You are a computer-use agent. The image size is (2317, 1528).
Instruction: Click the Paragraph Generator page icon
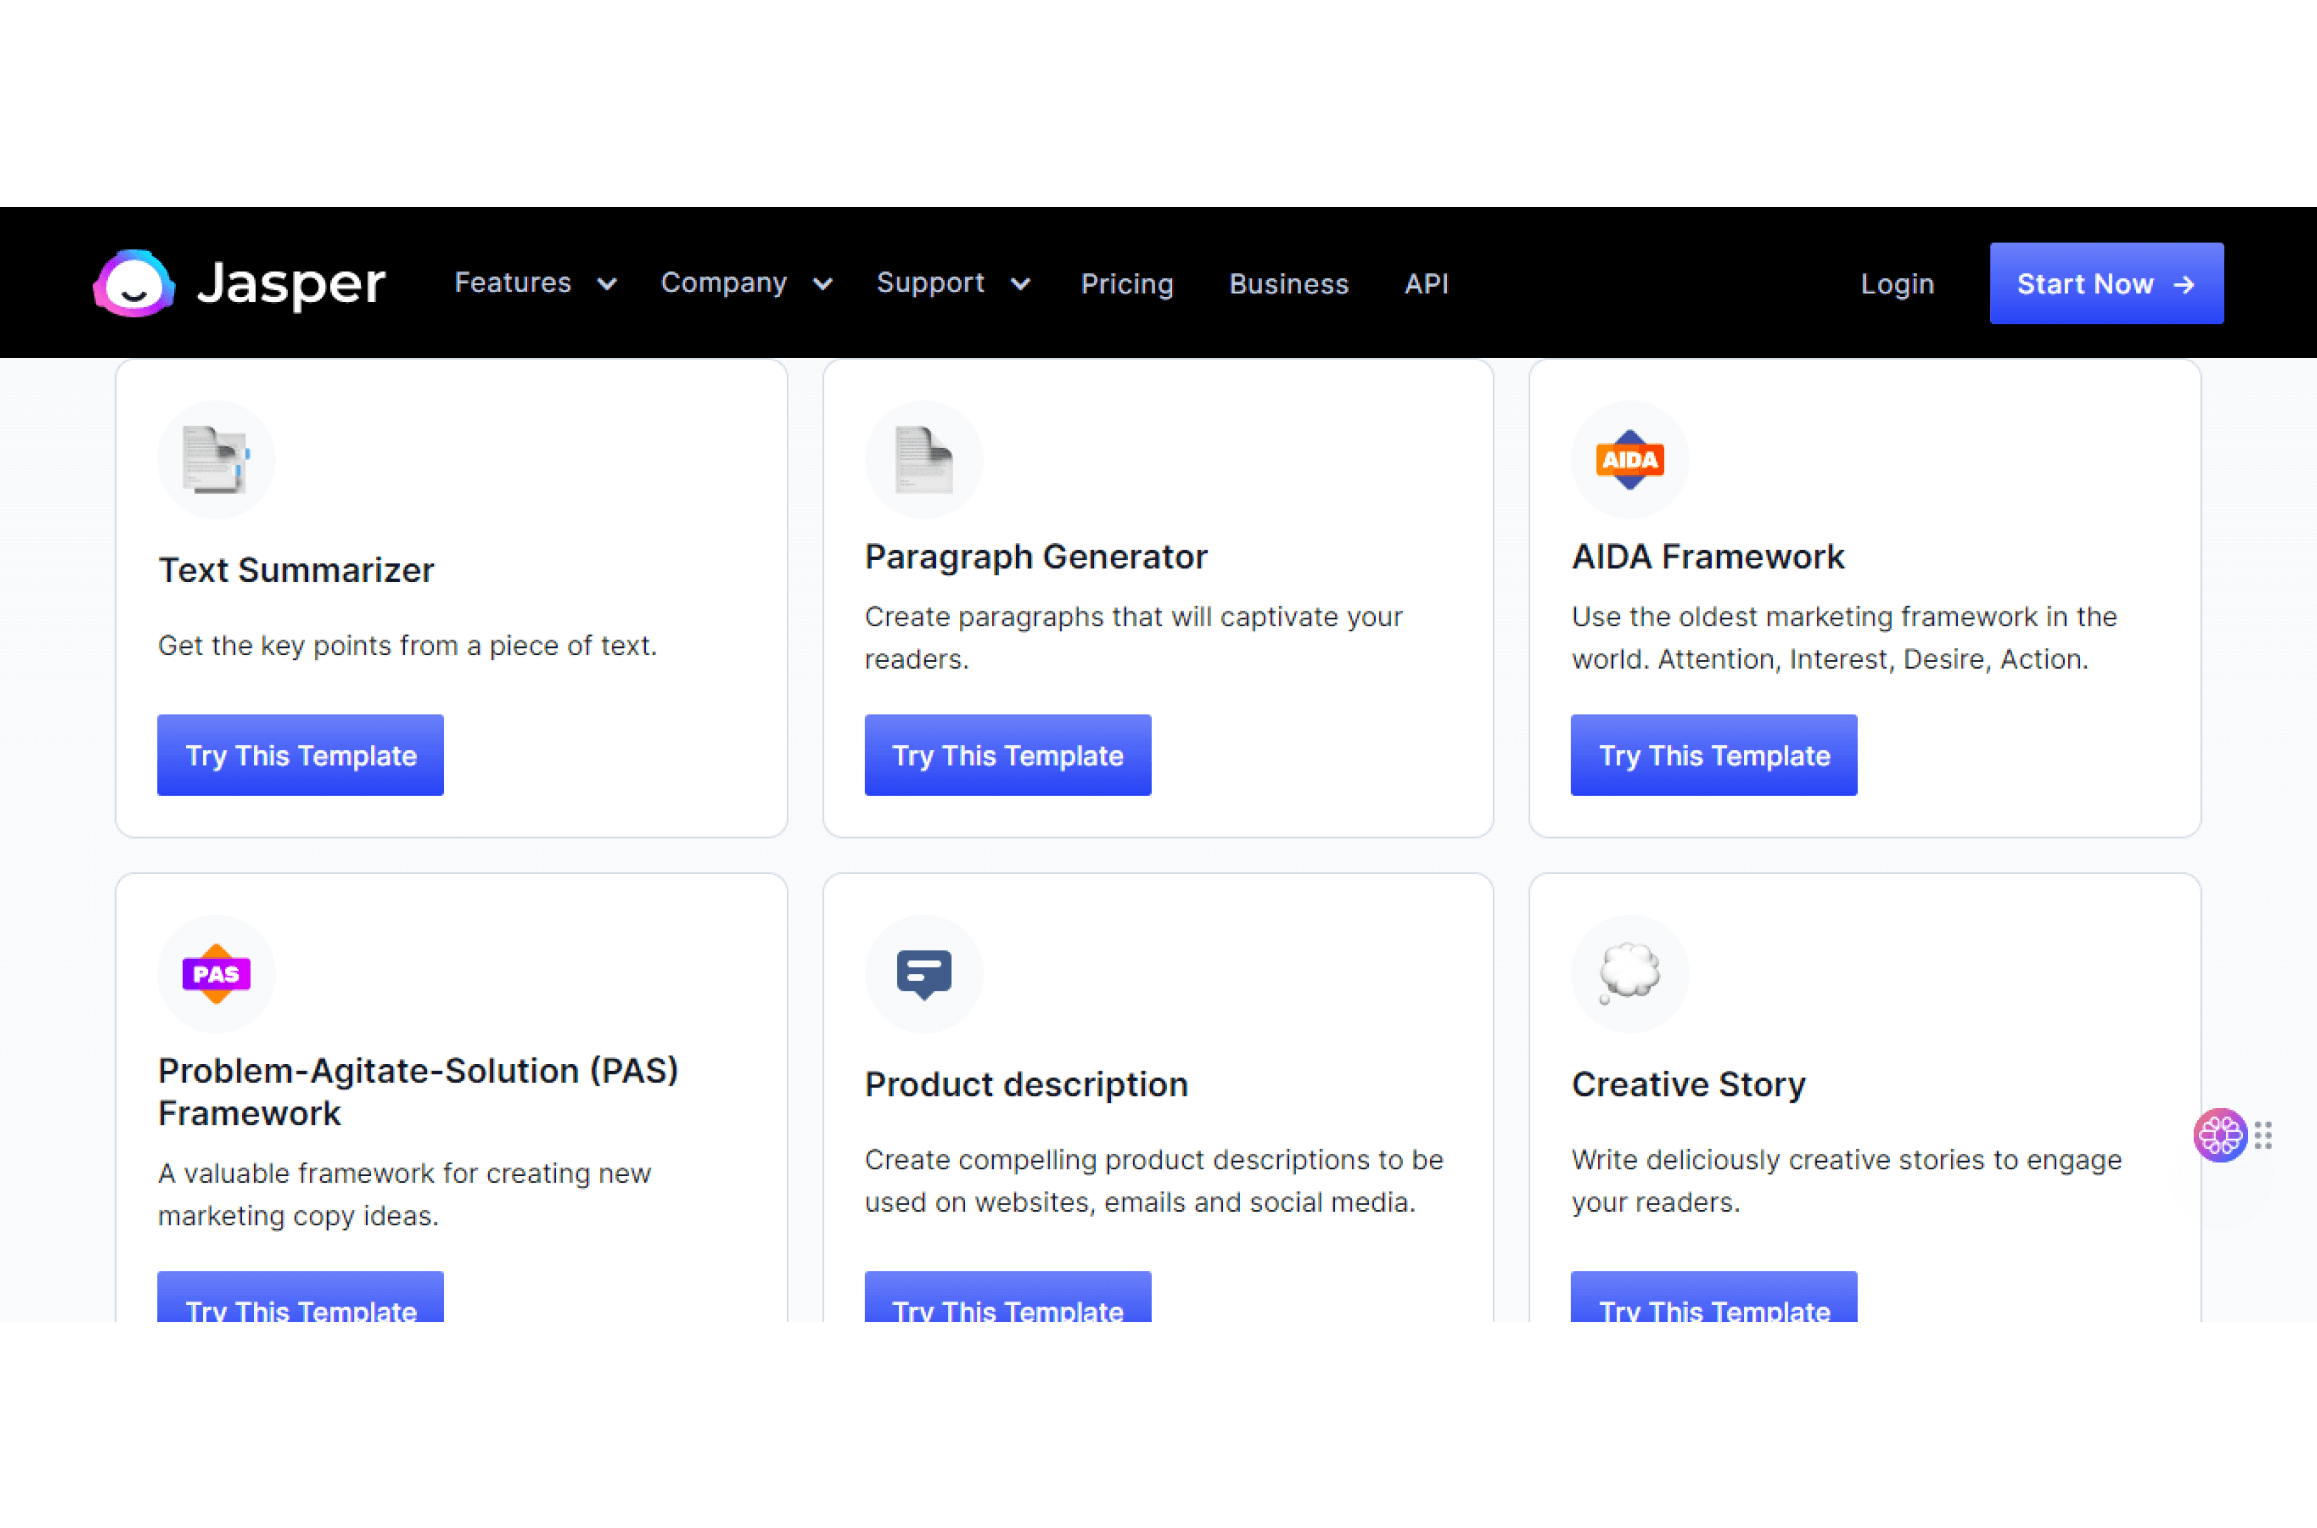click(923, 460)
